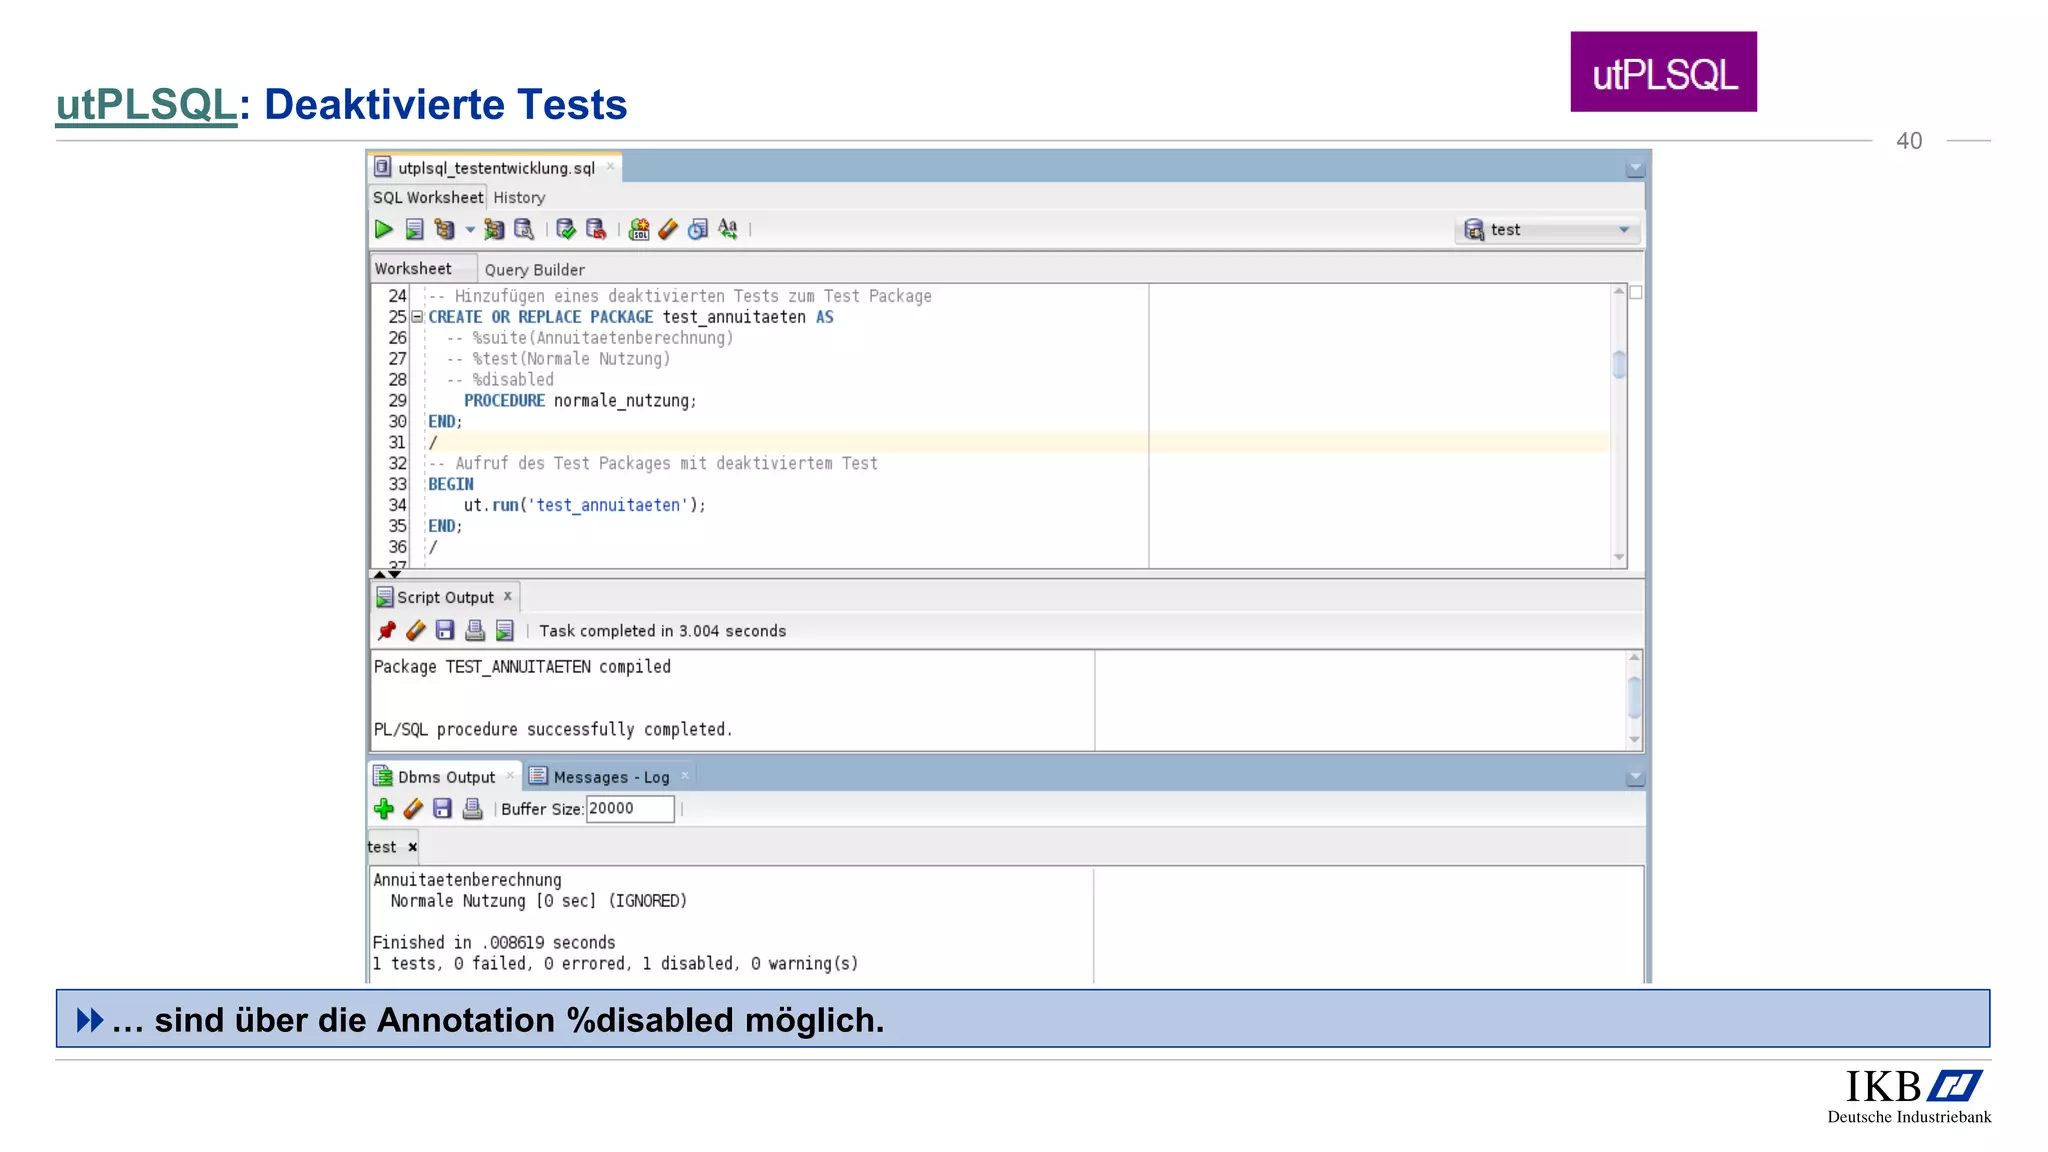Collapse the CREATE PACKAGE code fold at line 25
This screenshot has height=1152, width=2048.
pos(418,317)
